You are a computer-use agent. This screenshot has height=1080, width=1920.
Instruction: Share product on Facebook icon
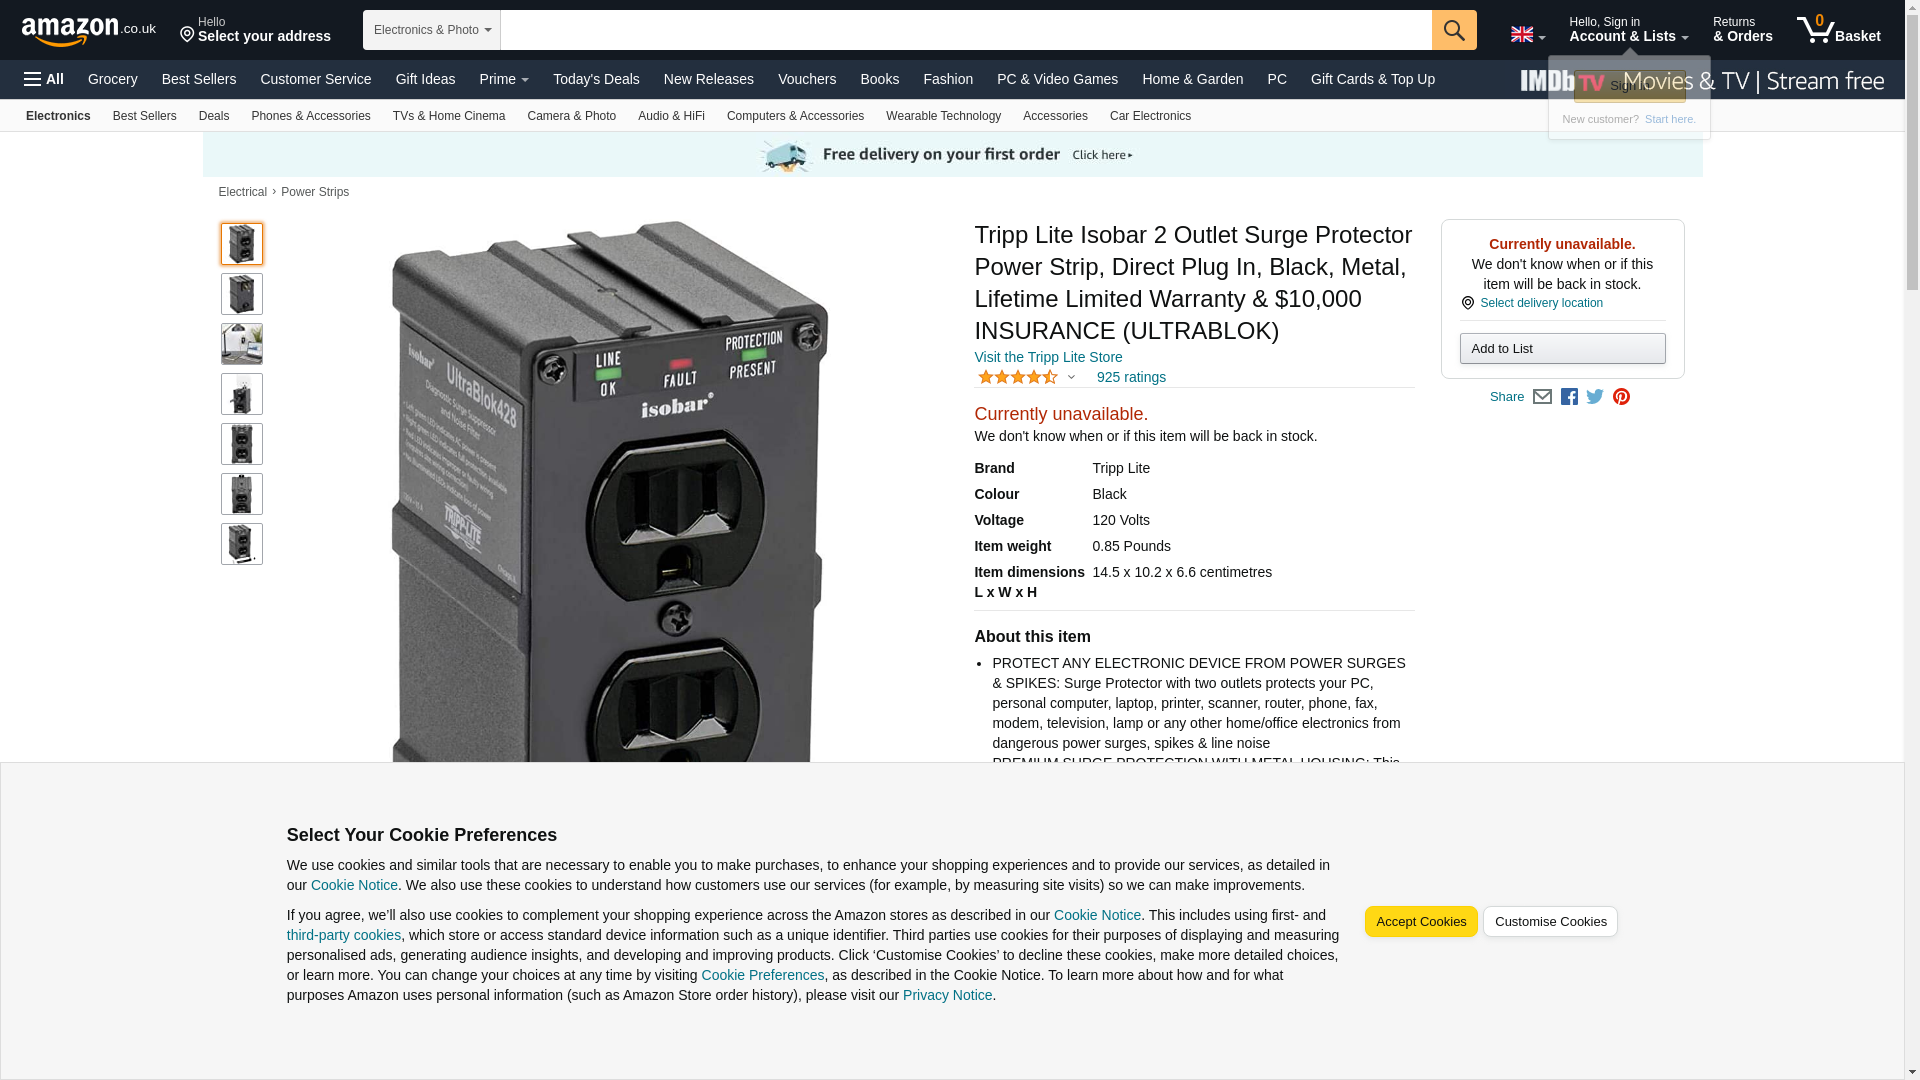1569,397
